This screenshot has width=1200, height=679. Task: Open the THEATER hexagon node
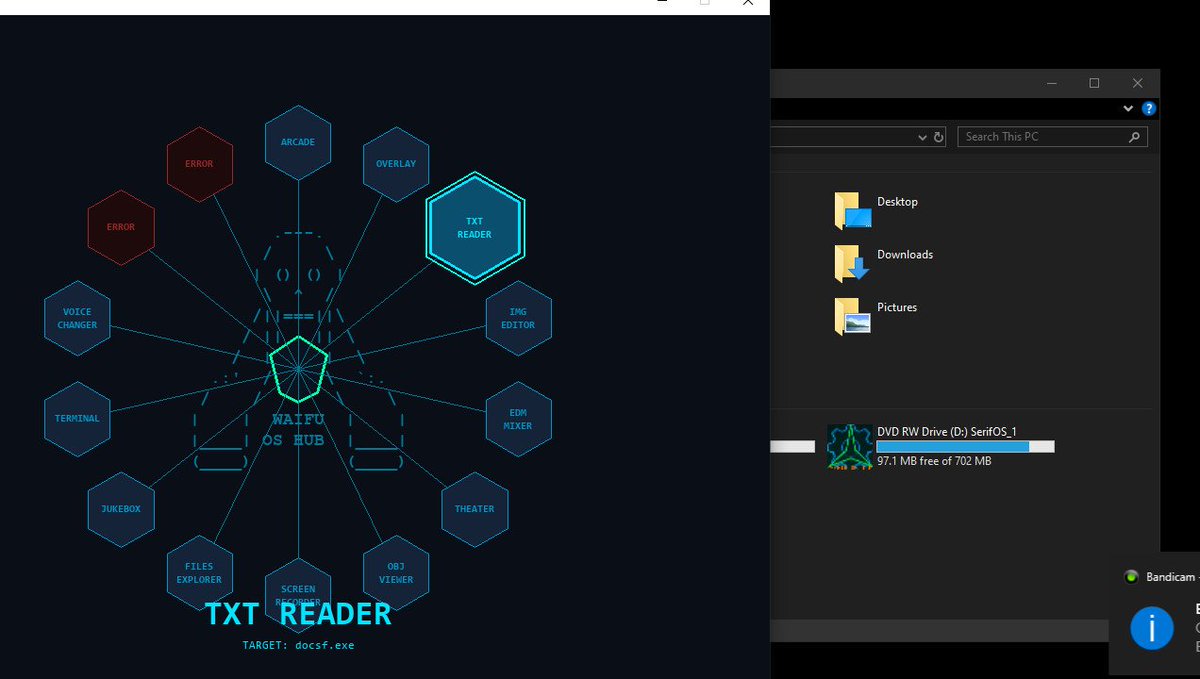(475, 509)
